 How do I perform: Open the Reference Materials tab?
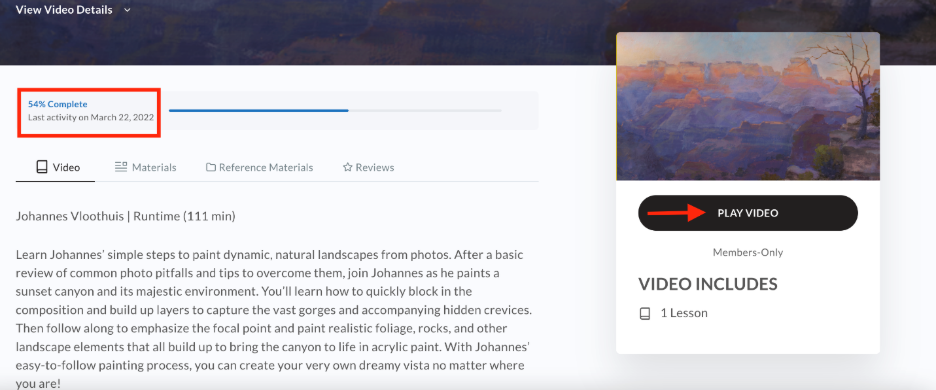[x=260, y=167]
